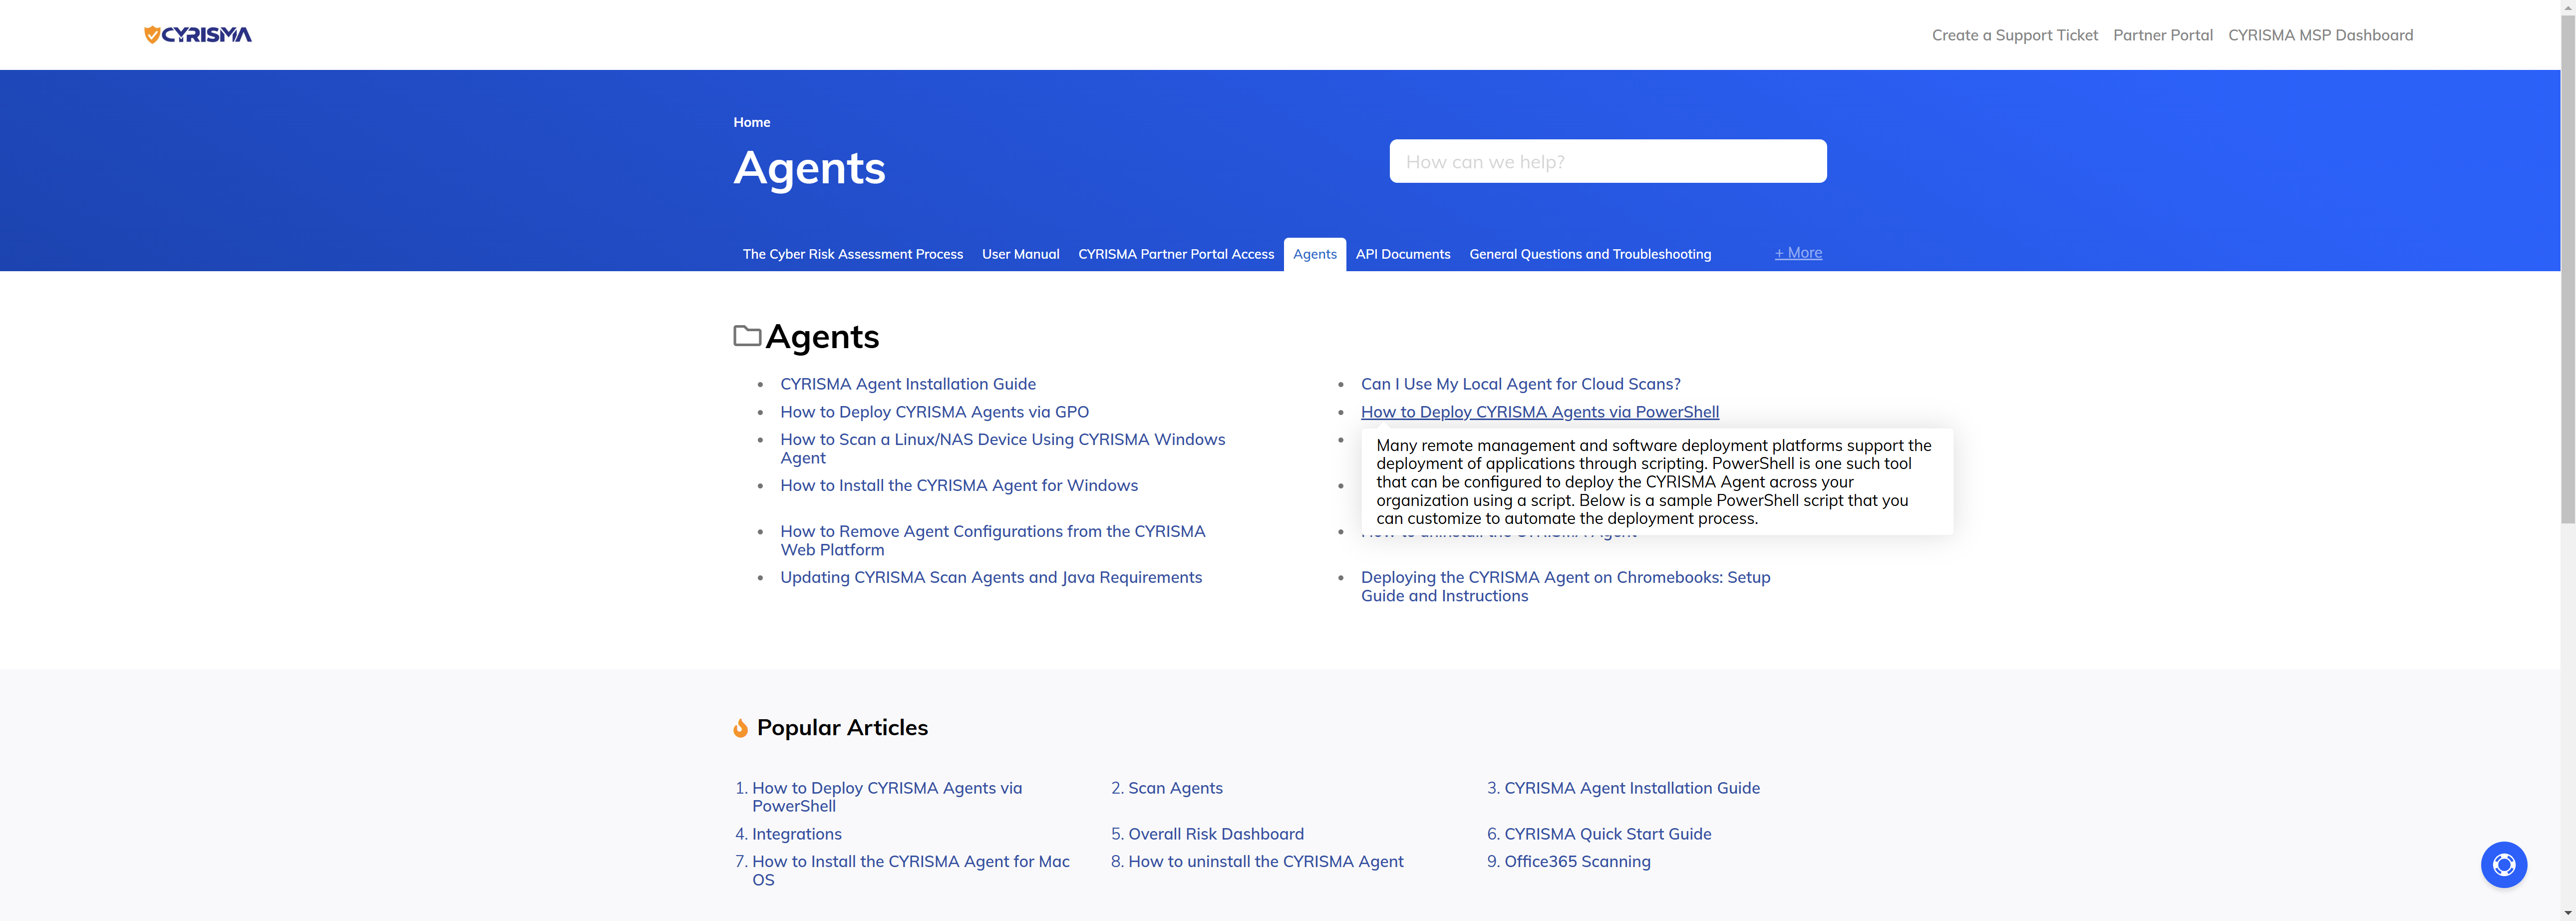Click the Home breadcrumb
This screenshot has height=921, width=2576.
(x=751, y=122)
